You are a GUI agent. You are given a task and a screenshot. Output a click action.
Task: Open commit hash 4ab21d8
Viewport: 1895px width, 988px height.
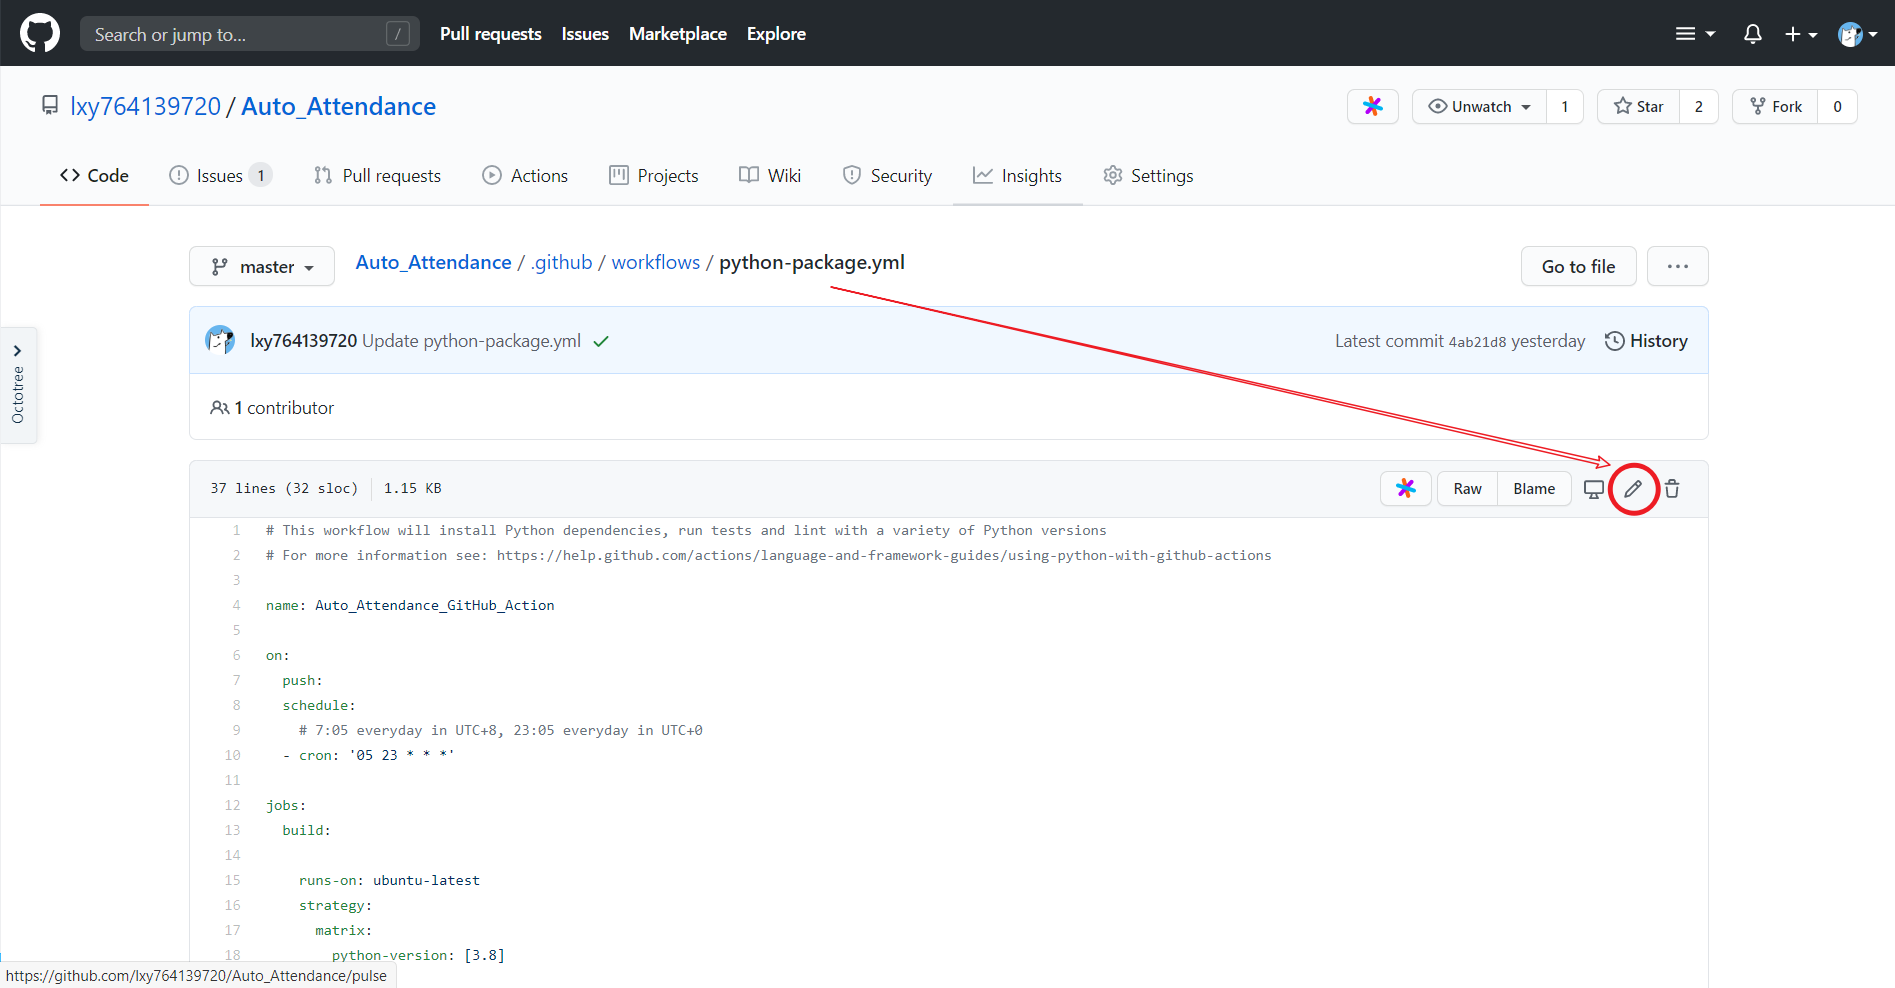click(1477, 342)
